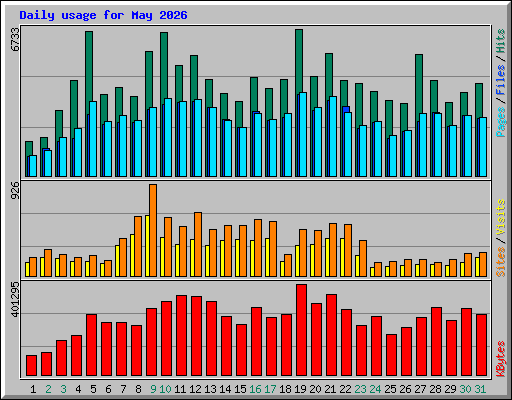Click the orange visits bar for day 9

click(x=153, y=230)
